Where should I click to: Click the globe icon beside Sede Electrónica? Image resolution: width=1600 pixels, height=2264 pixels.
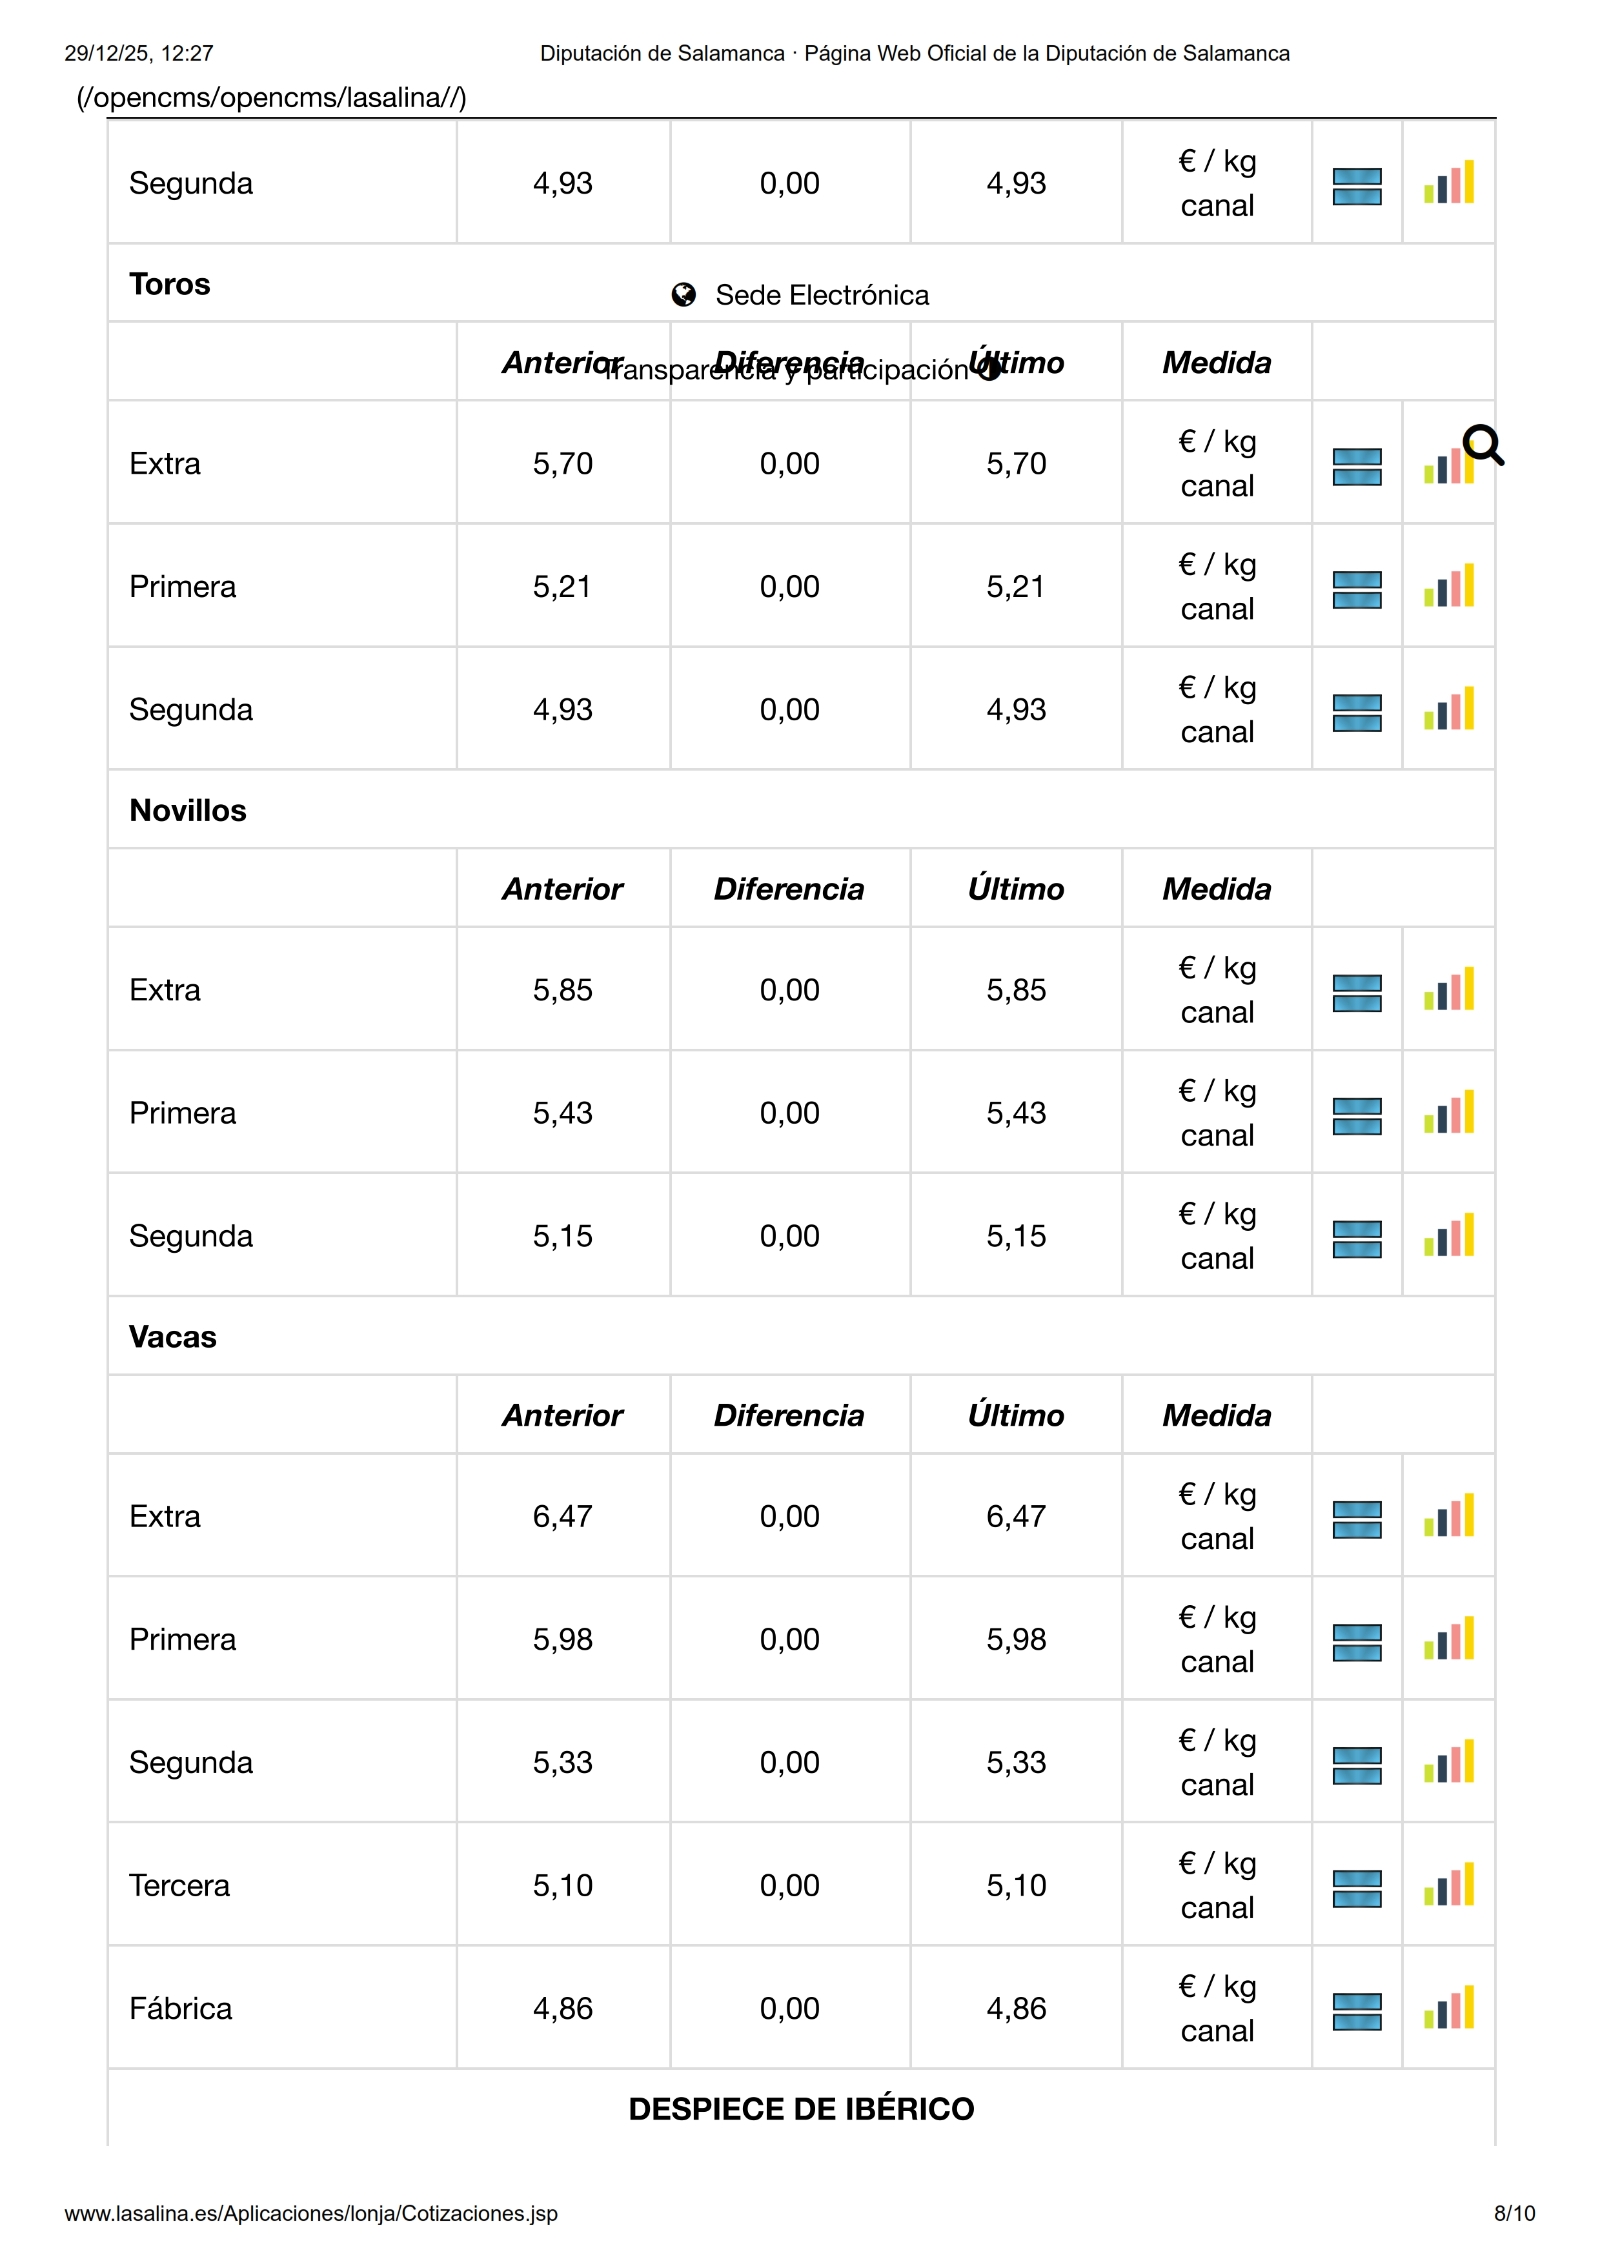tap(684, 295)
